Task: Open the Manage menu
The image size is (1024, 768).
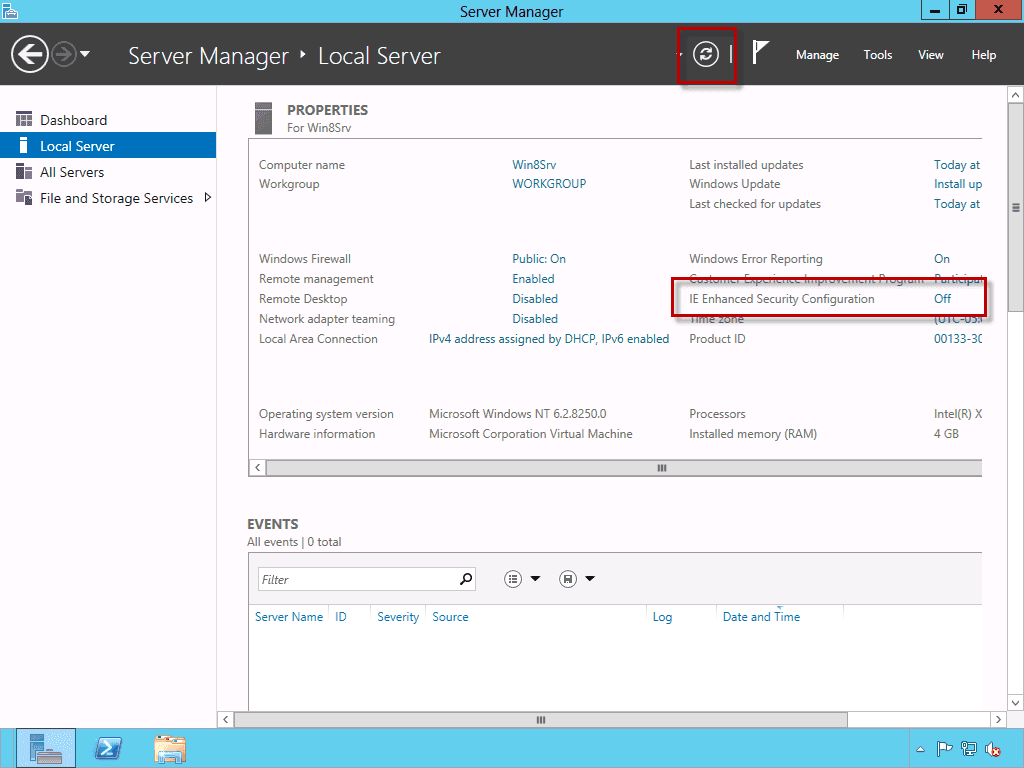Action: [x=817, y=55]
